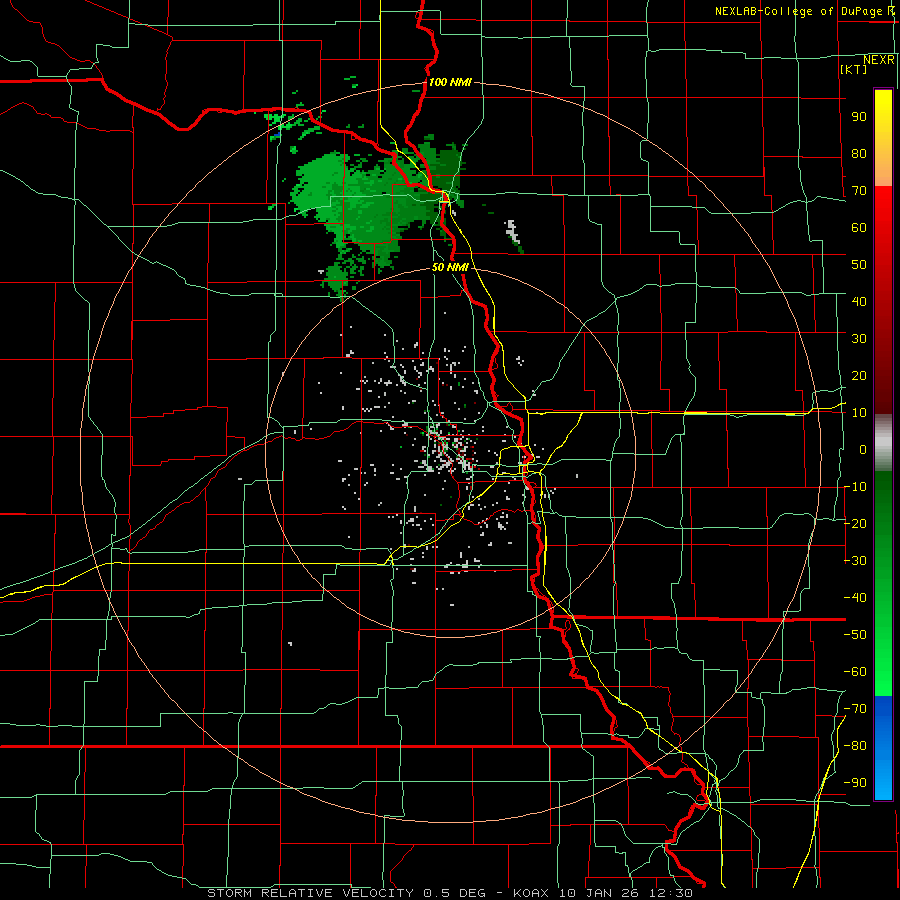Click the Storm Relative Velocity caption at bottom
The width and height of the screenshot is (900, 900).
[449, 893]
